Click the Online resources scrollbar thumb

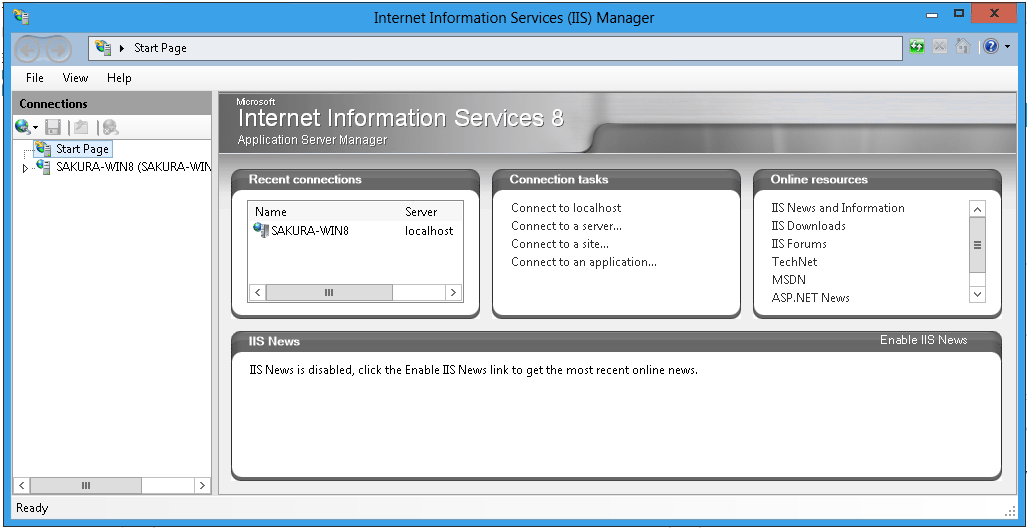click(977, 245)
